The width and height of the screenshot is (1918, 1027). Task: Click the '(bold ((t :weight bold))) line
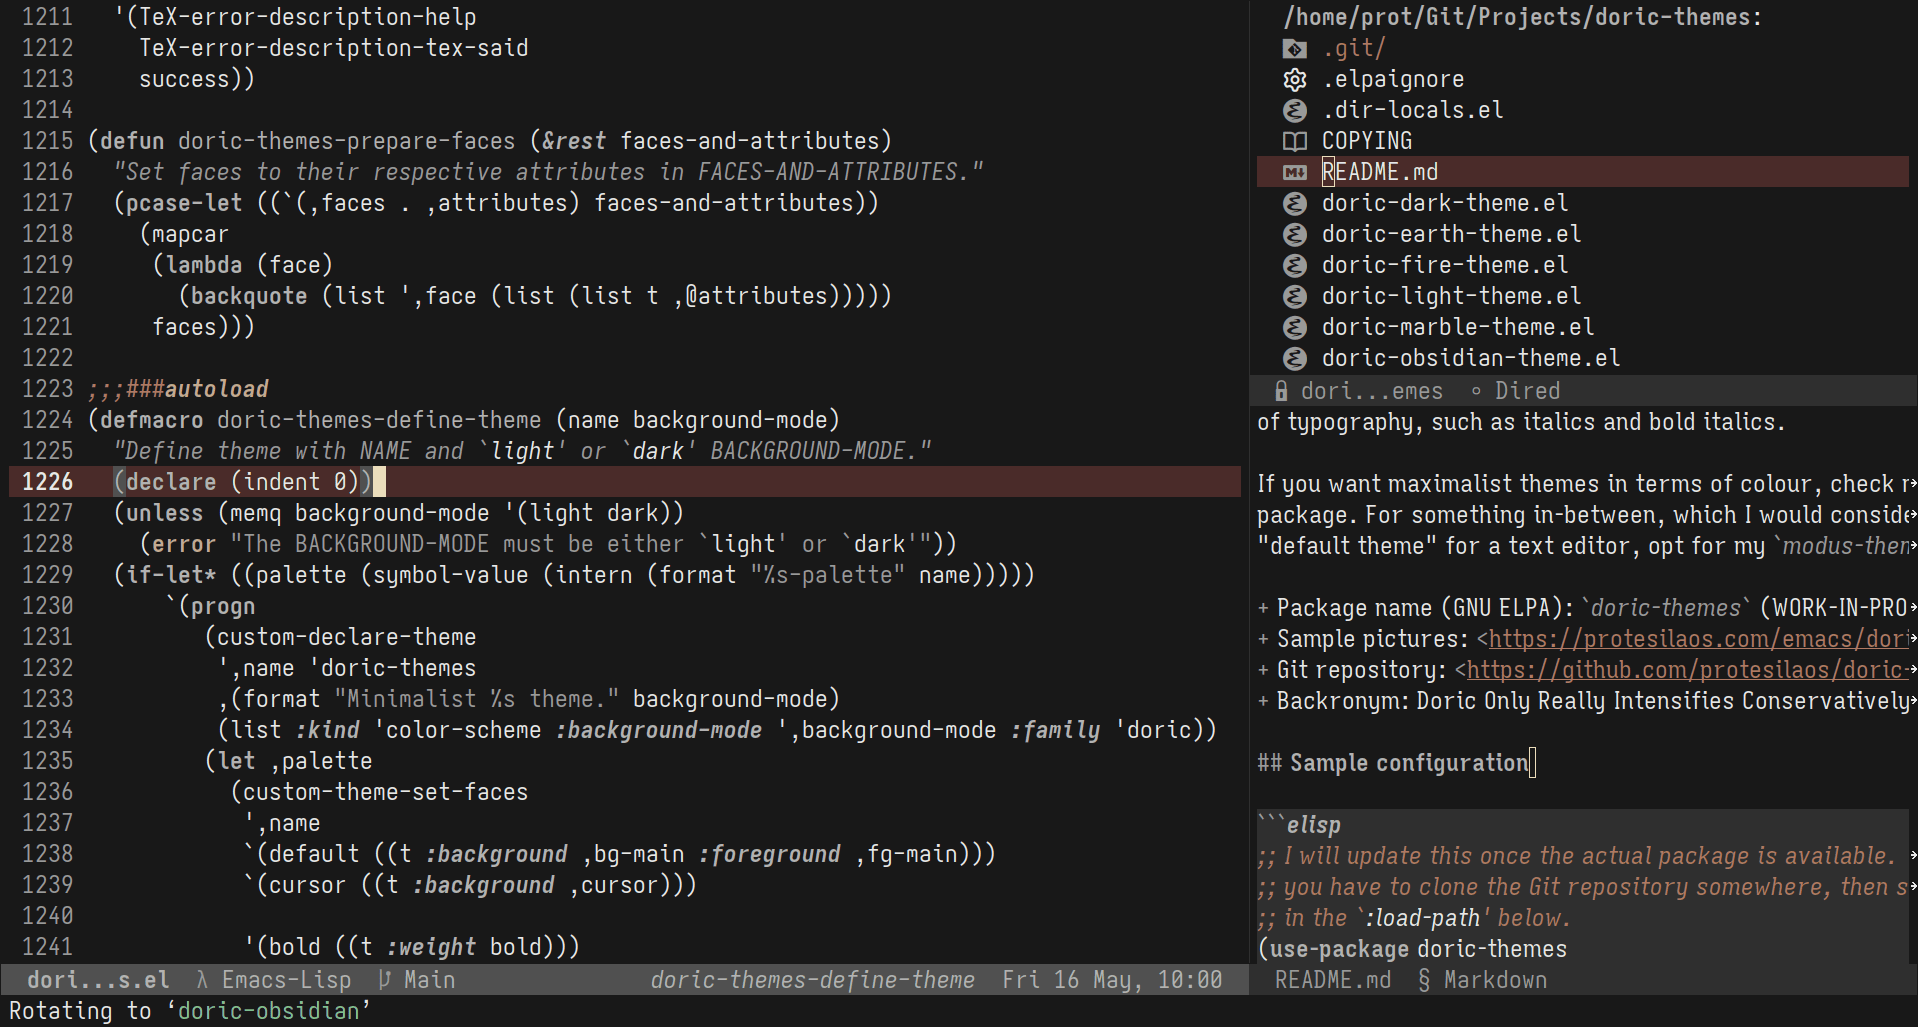412,947
